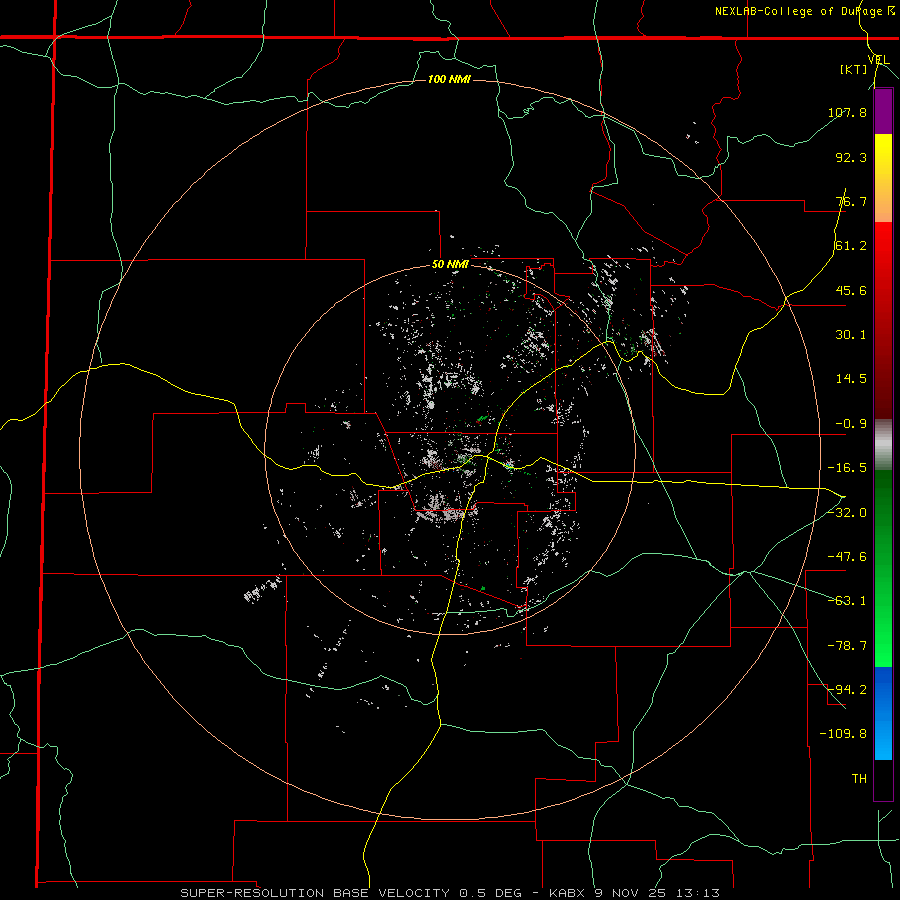Click the TH legend label
The height and width of the screenshot is (900, 900).
coord(859,778)
